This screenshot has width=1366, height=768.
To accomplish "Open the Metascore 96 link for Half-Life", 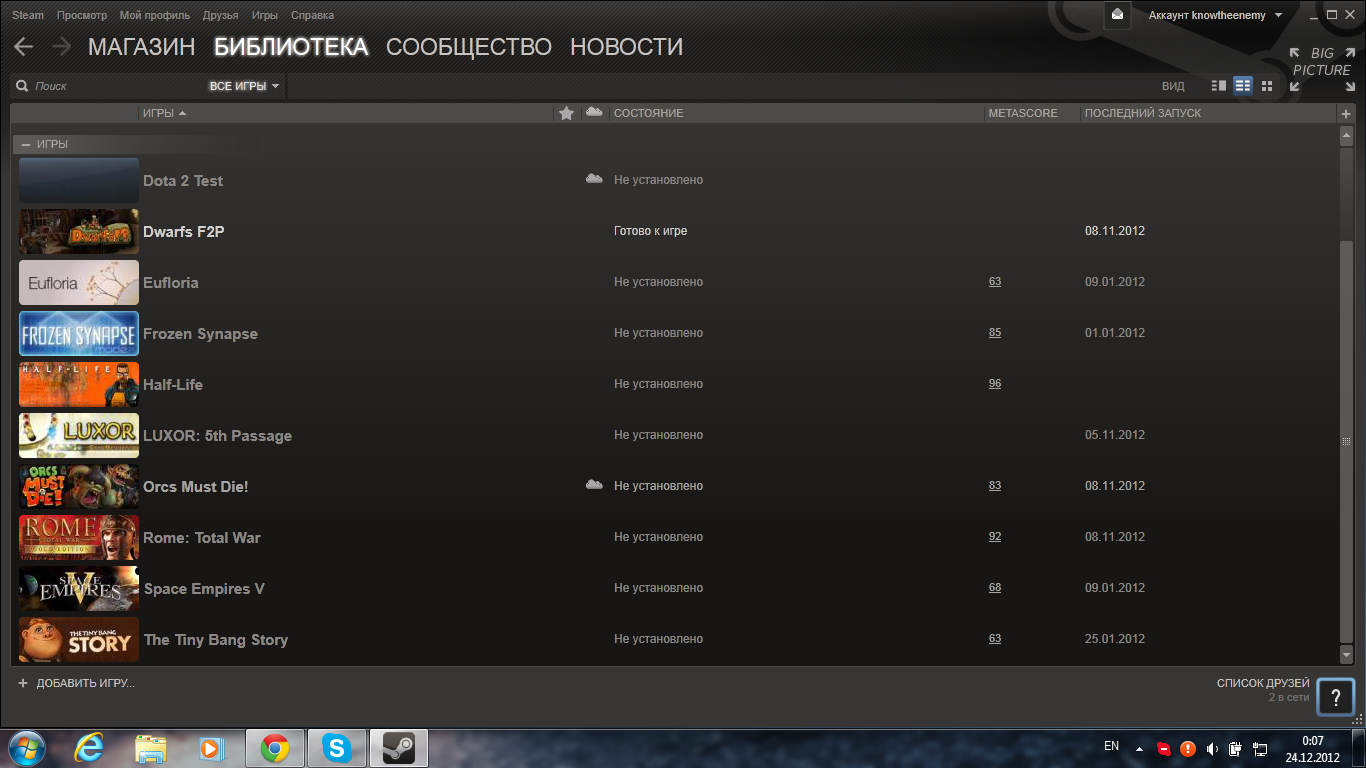I will 995,384.
